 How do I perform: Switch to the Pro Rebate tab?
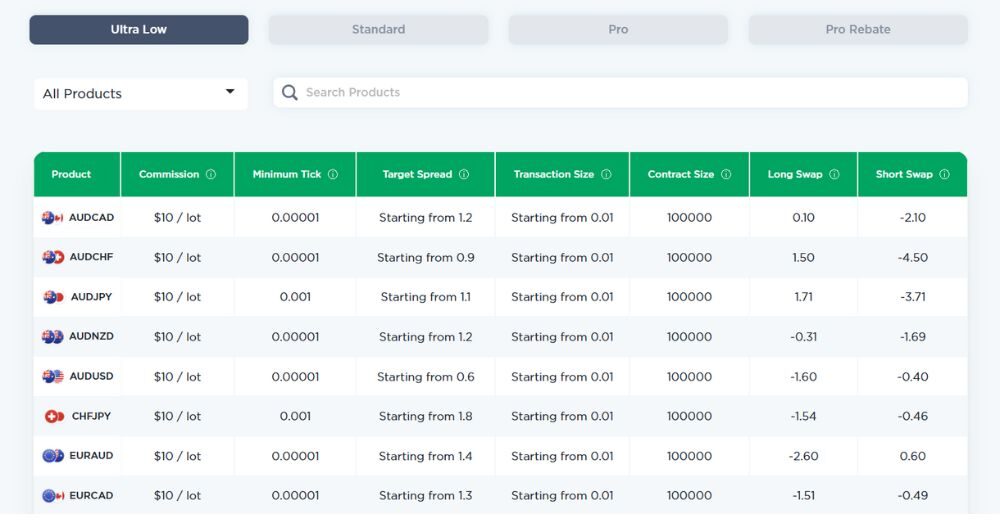pyautogui.click(x=858, y=30)
